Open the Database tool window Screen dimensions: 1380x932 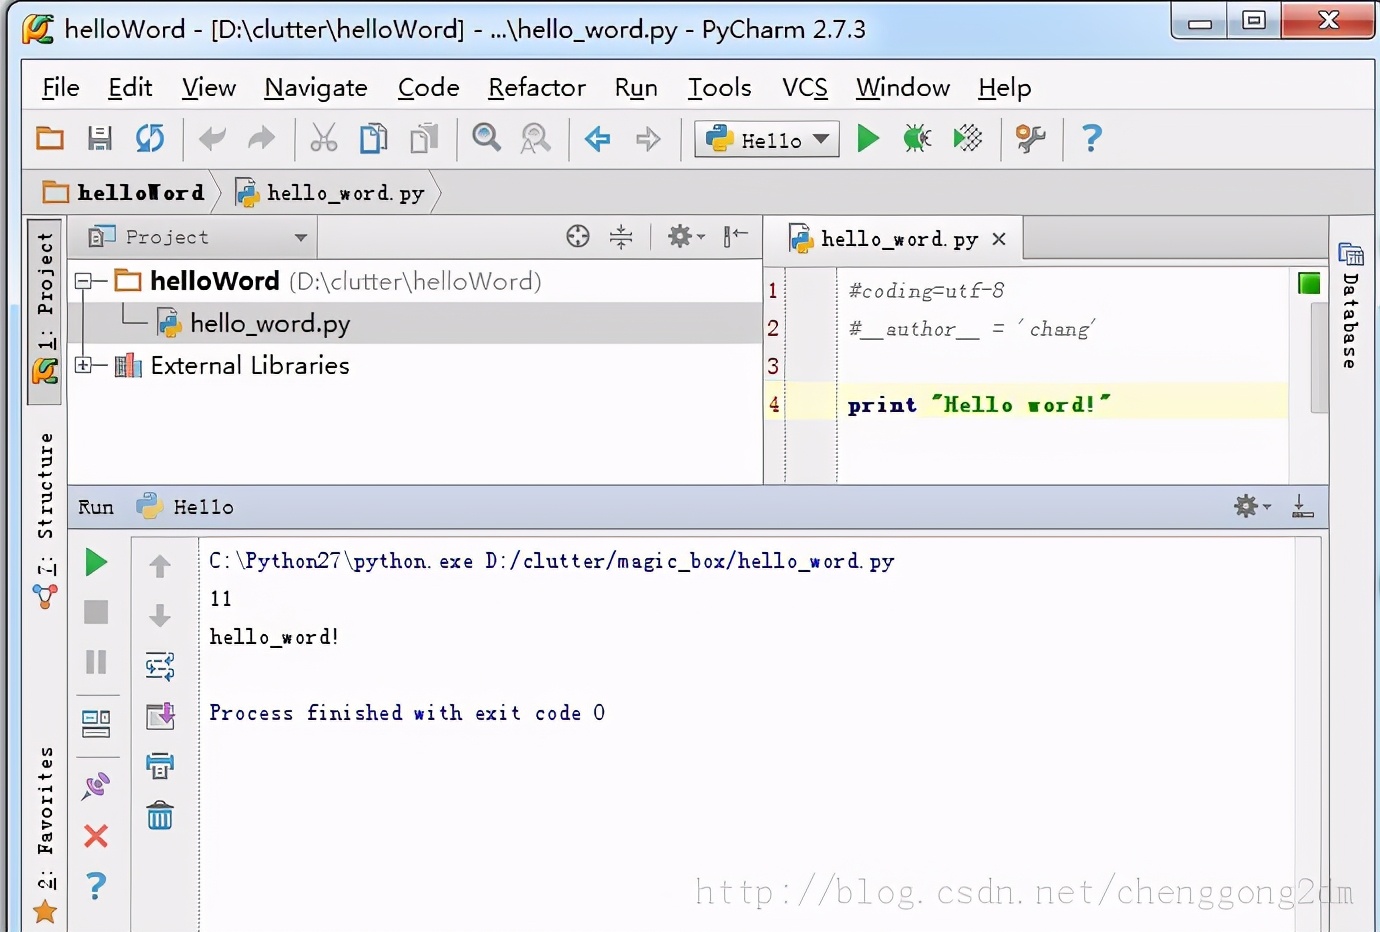[x=1352, y=300]
